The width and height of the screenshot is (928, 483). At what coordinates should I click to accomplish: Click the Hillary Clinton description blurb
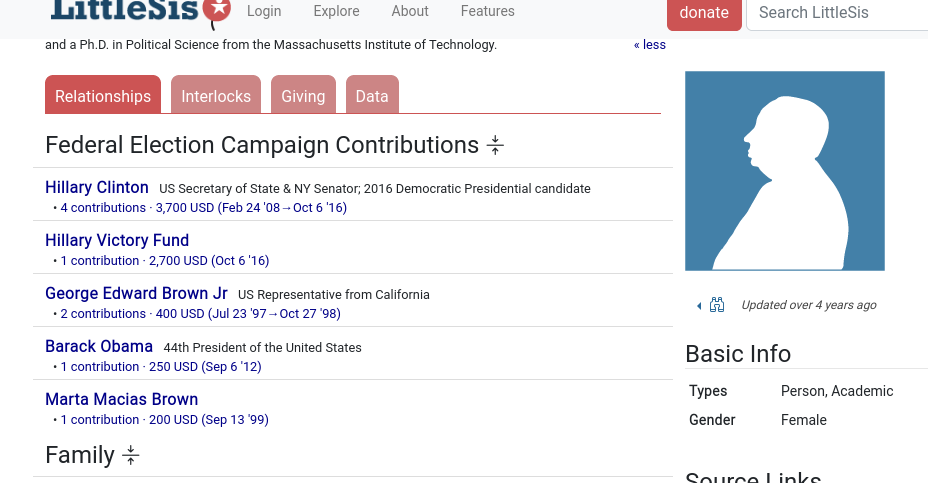(375, 189)
